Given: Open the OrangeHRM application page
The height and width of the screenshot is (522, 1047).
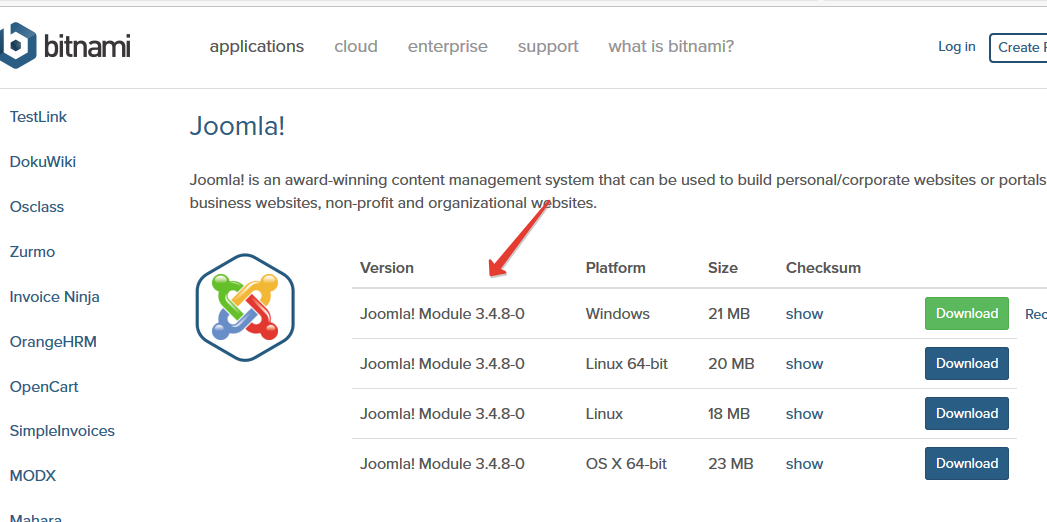Looking at the screenshot, I should click(51, 342).
